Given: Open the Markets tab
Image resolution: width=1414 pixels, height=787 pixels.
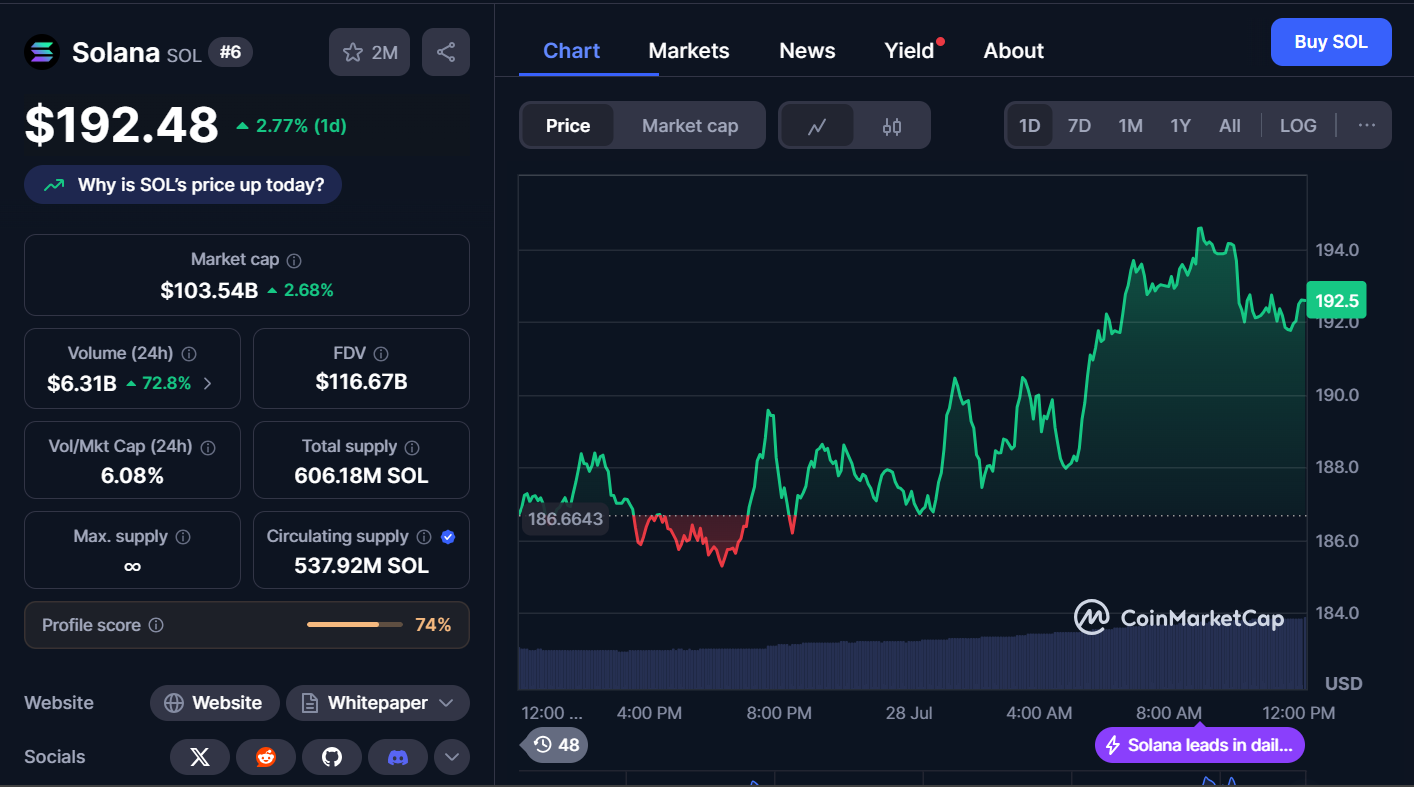Looking at the screenshot, I should (689, 51).
